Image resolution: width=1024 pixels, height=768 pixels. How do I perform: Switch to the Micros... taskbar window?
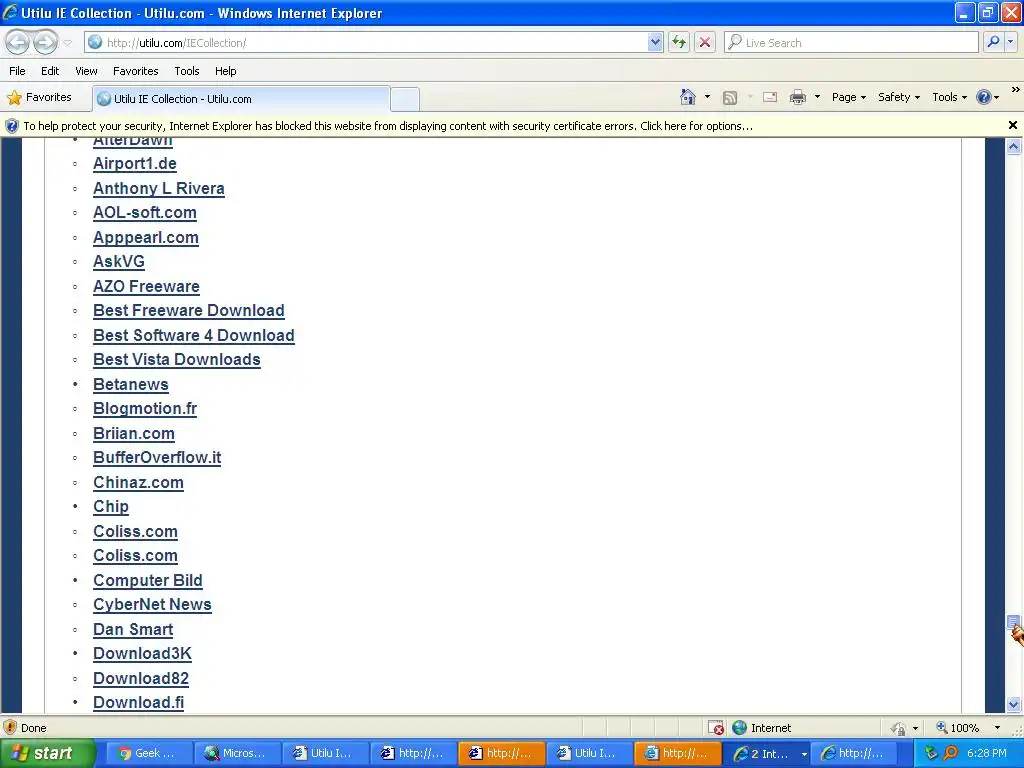[237, 754]
